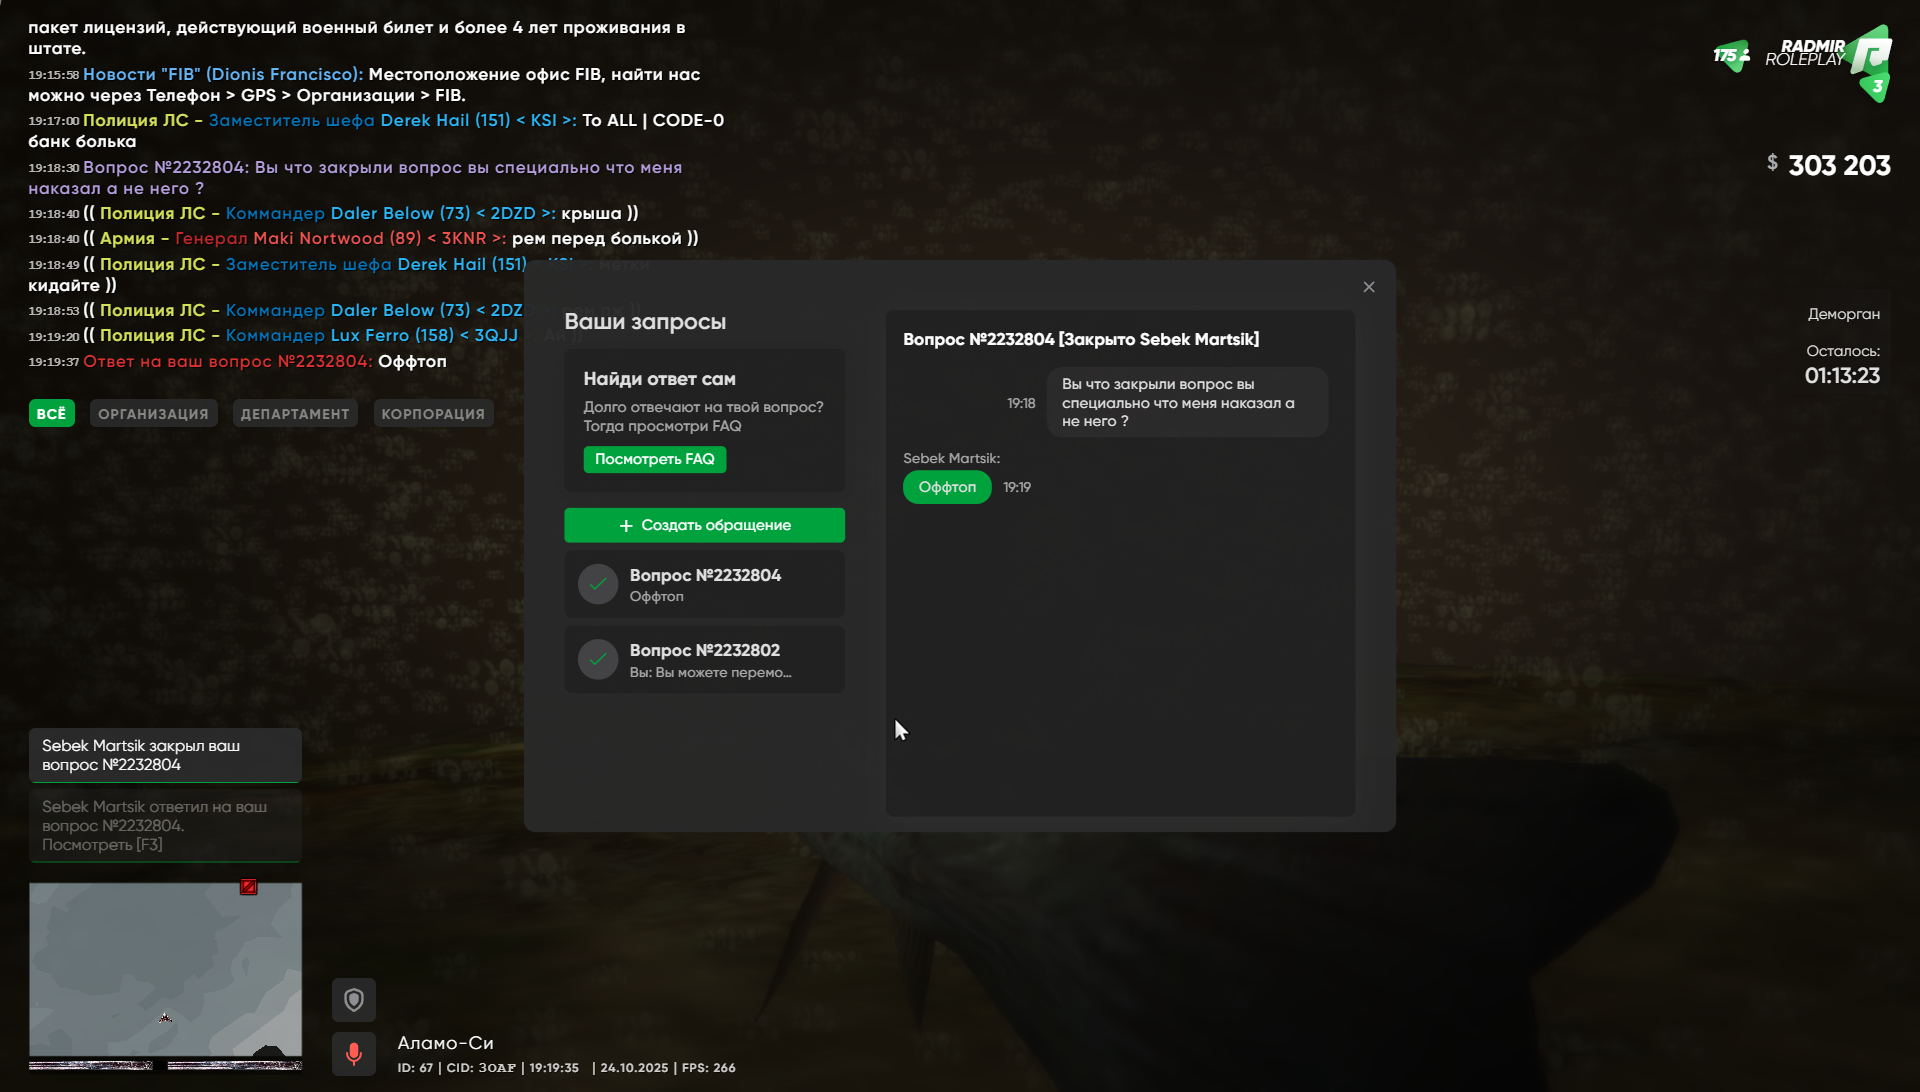
Task: Click the Оффтоп reply bubble from Sebek Martsik
Action: click(x=947, y=487)
